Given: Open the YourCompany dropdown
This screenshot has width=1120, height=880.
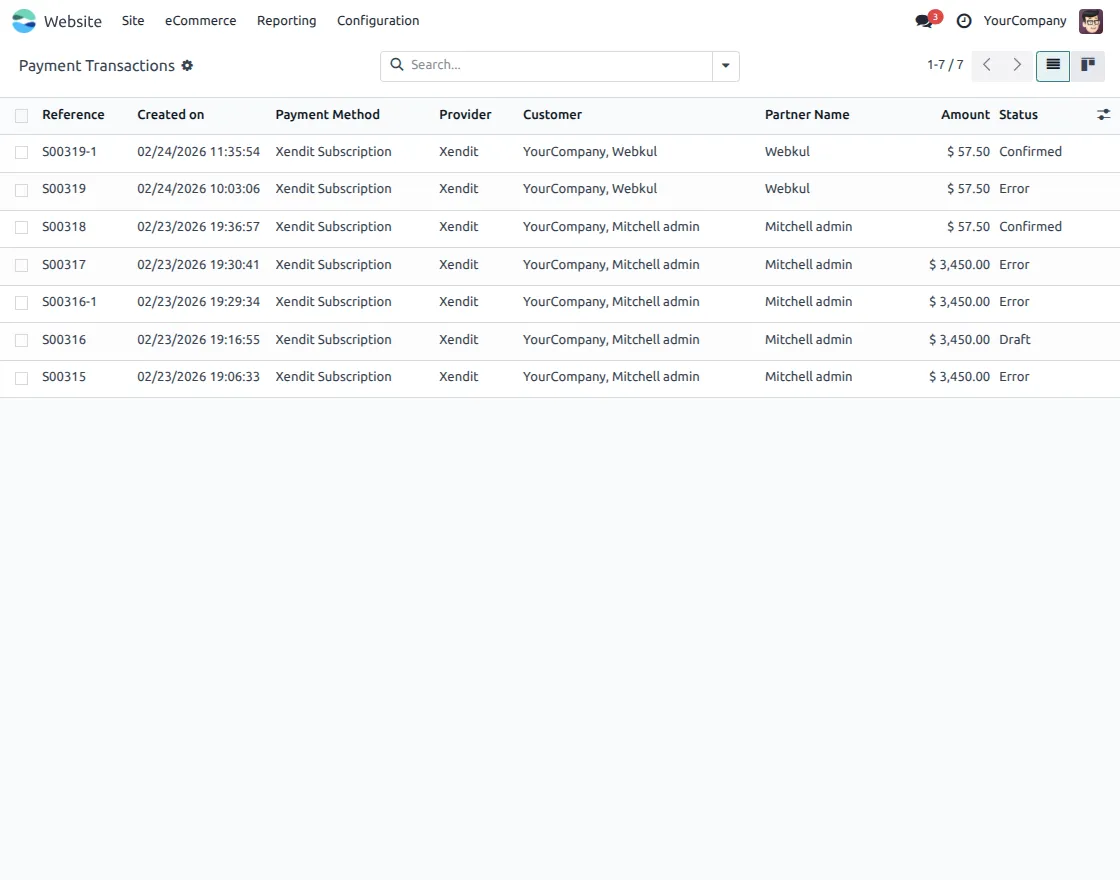Looking at the screenshot, I should (1025, 20).
